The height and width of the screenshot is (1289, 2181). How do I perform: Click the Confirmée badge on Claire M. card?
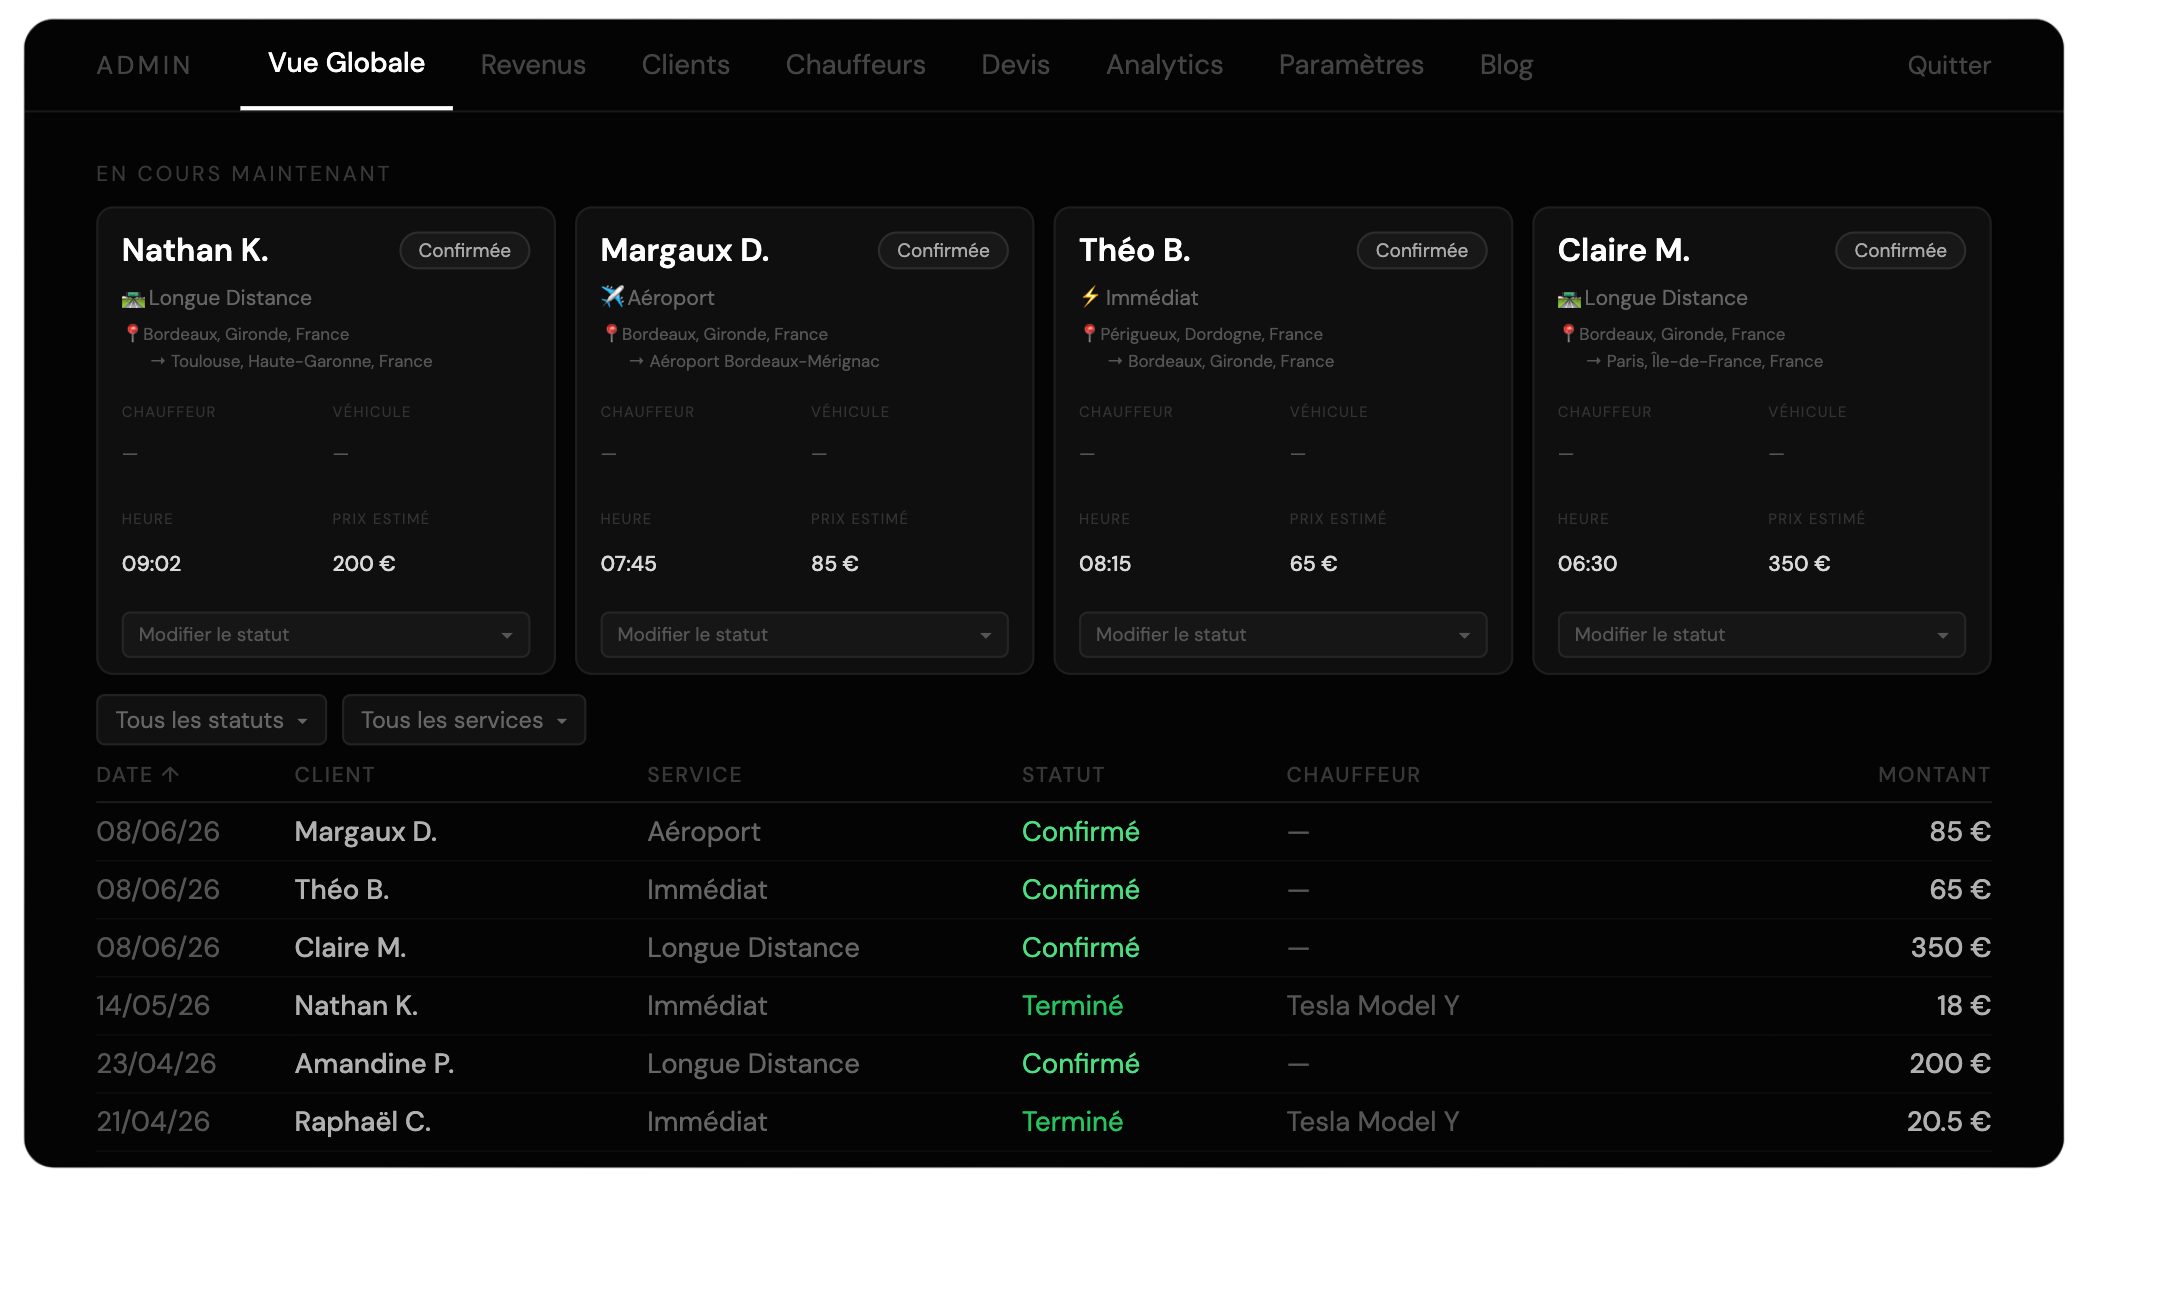coord(1900,251)
